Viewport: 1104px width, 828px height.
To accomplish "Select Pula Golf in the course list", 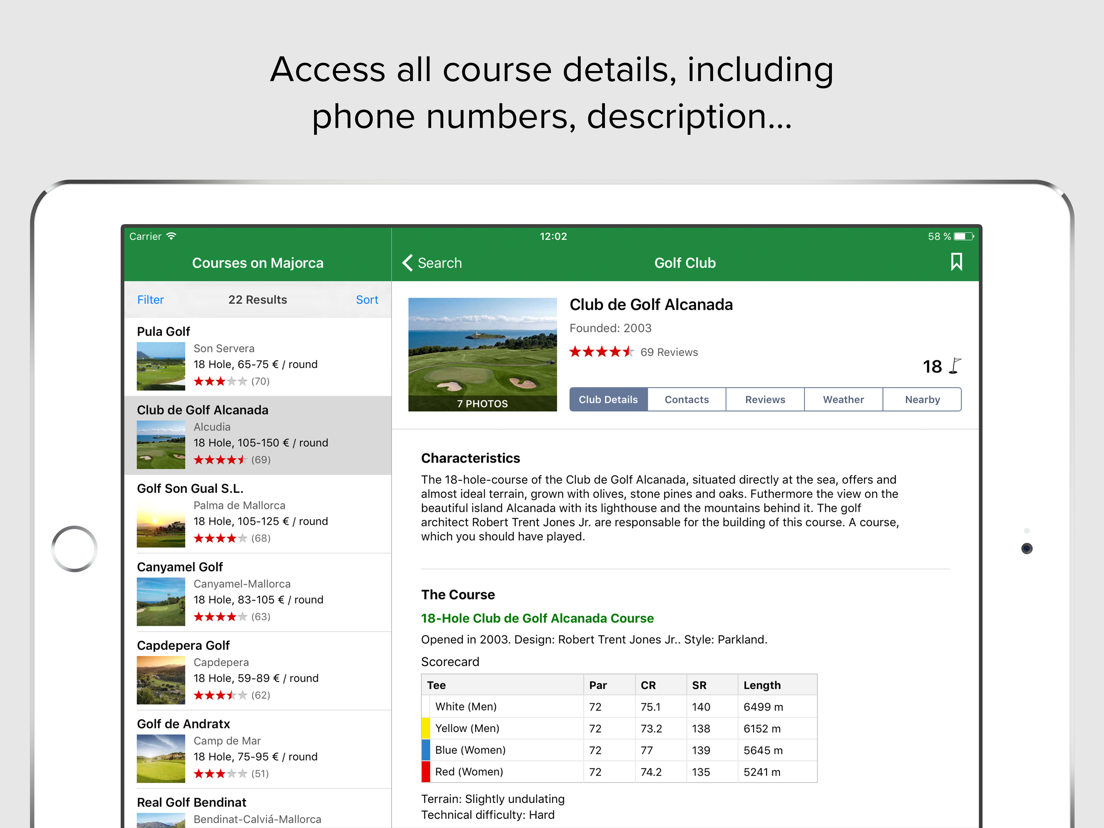I will pyautogui.click(x=258, y=356).
